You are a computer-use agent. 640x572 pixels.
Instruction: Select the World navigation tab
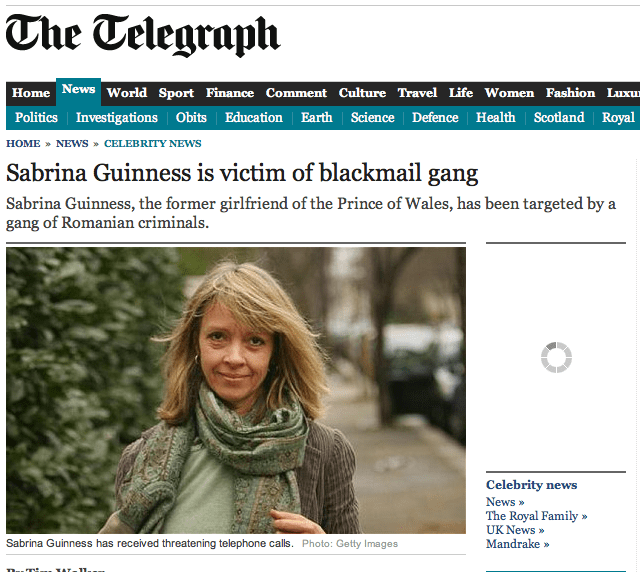(127, 93)
